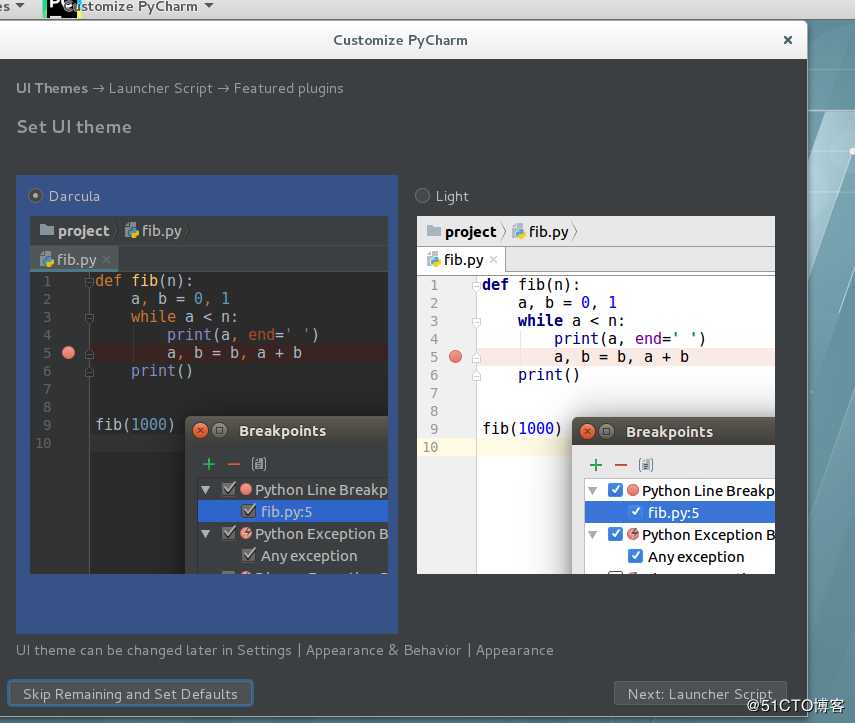Toggle Python Exception checkbox in Darcula preview
Screen dimensions: 855x723
pos(229,533)
